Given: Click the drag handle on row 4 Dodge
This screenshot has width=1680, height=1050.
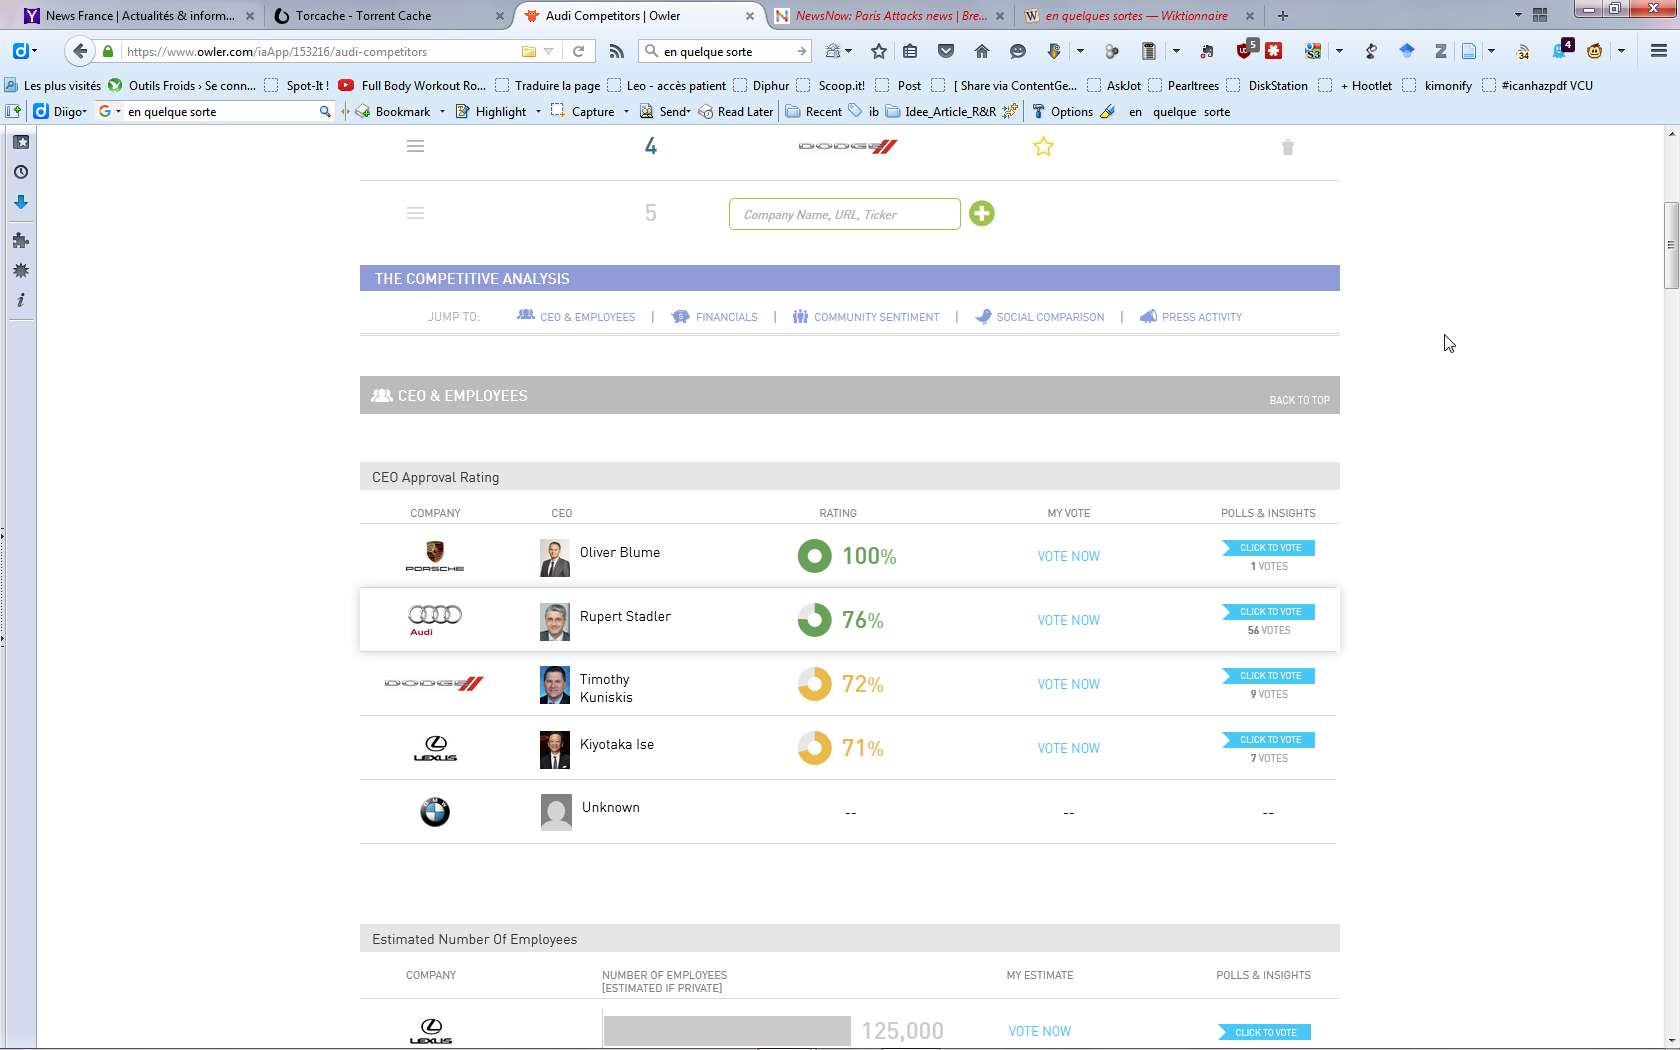Looking at the screenshot, I should pos(416,146).
